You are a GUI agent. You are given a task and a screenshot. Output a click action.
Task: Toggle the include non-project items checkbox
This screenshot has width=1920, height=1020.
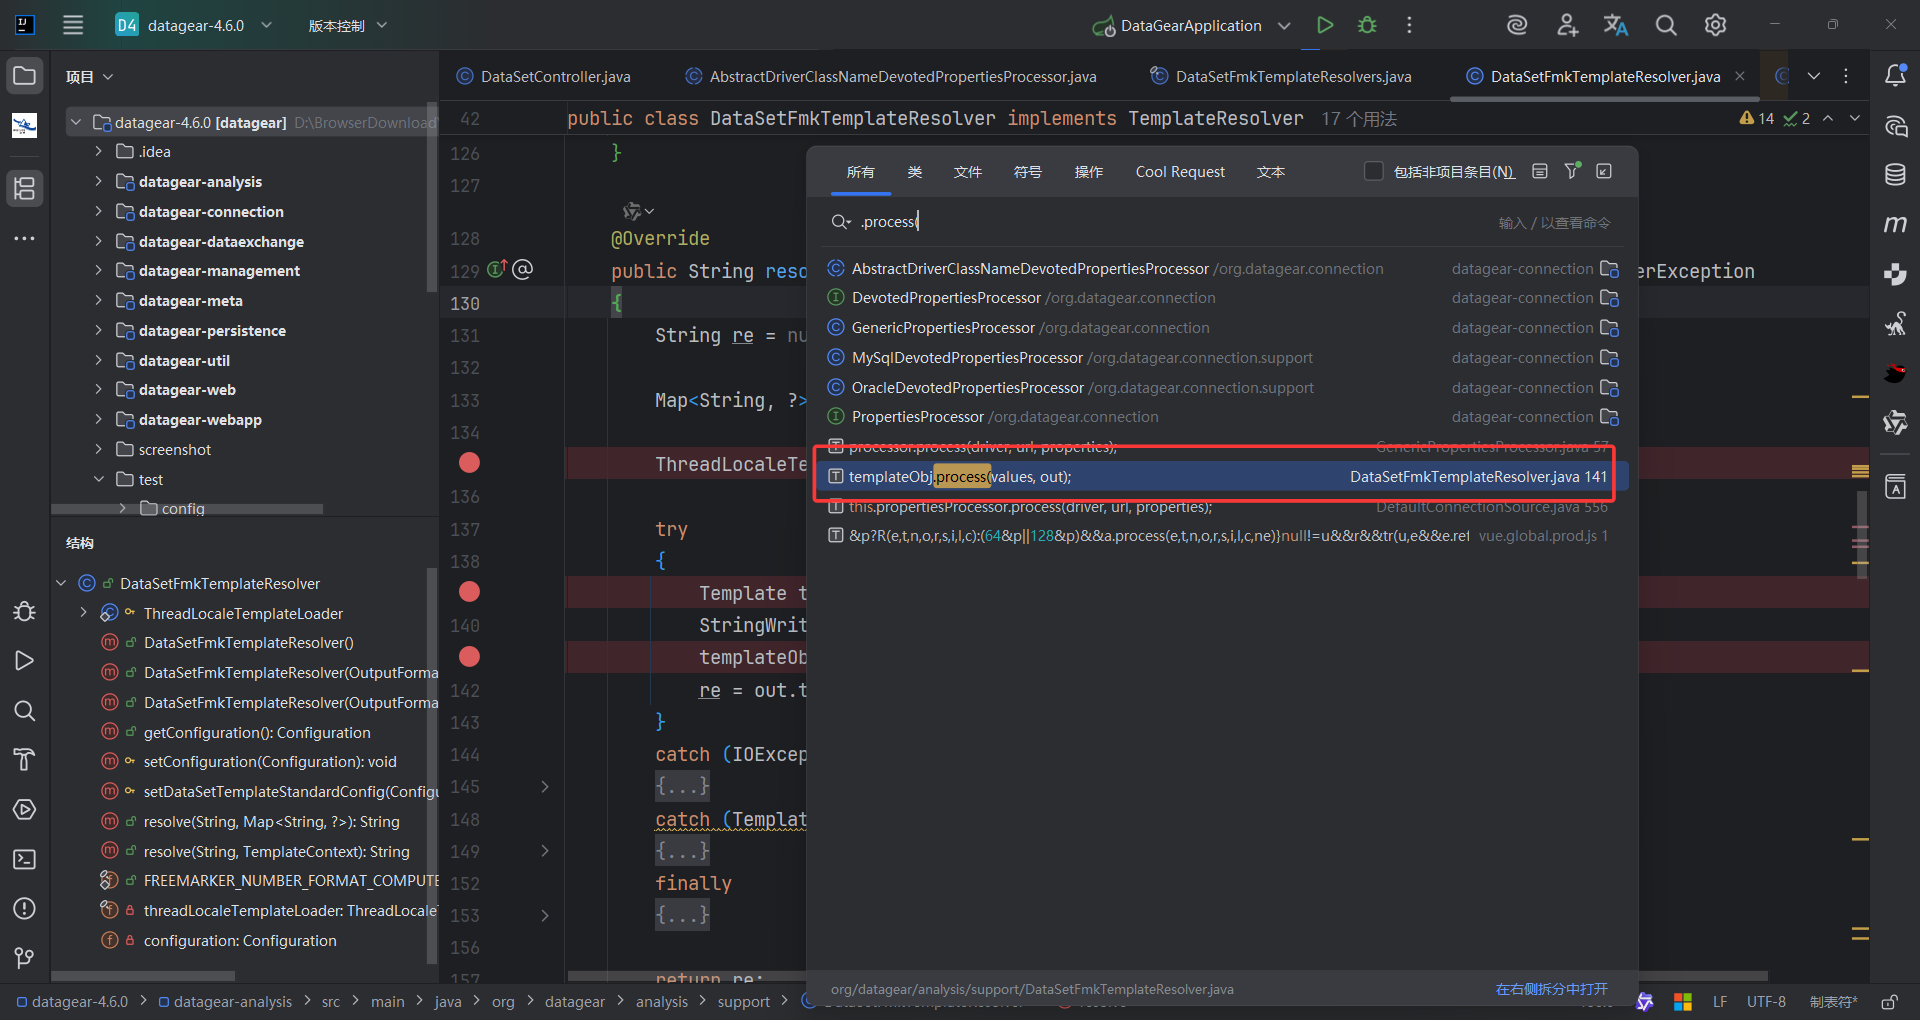pyautogui.click(x=1374, y=171)
